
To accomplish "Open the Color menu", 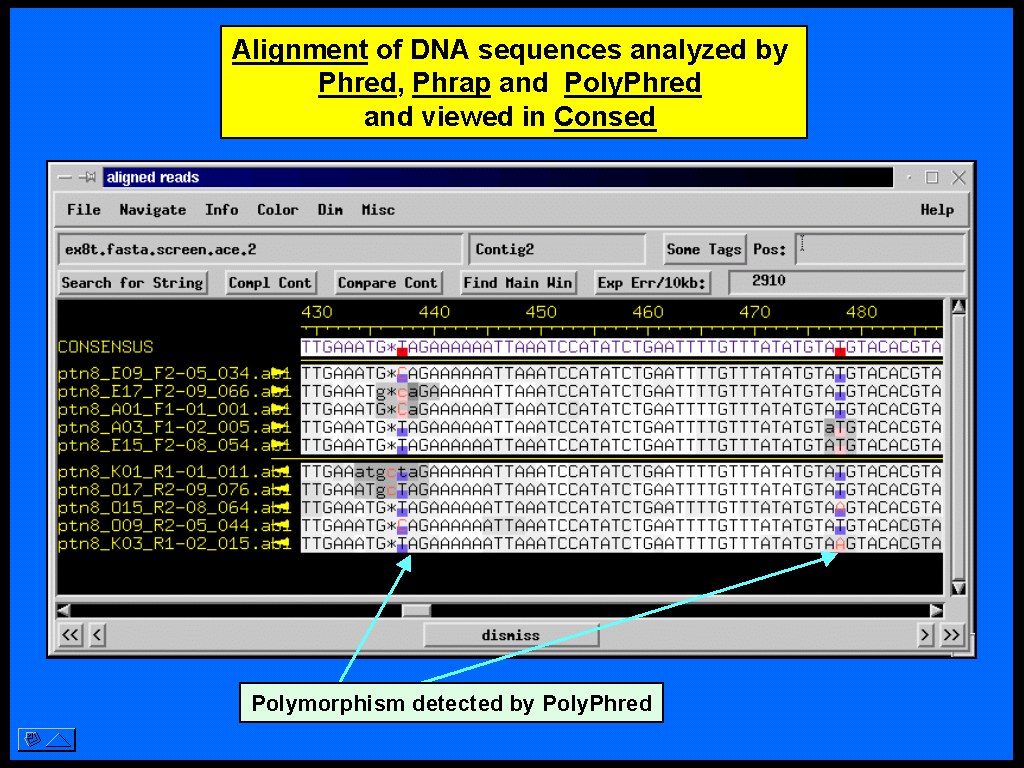I will 277,210.
